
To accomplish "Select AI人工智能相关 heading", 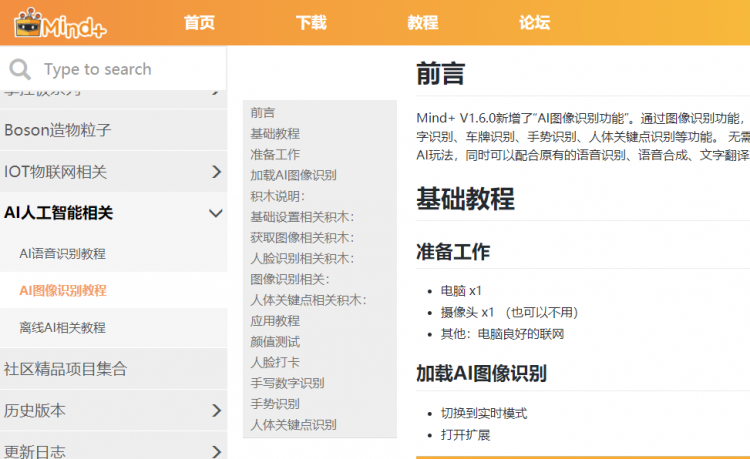I will click(x=58, y=213).
